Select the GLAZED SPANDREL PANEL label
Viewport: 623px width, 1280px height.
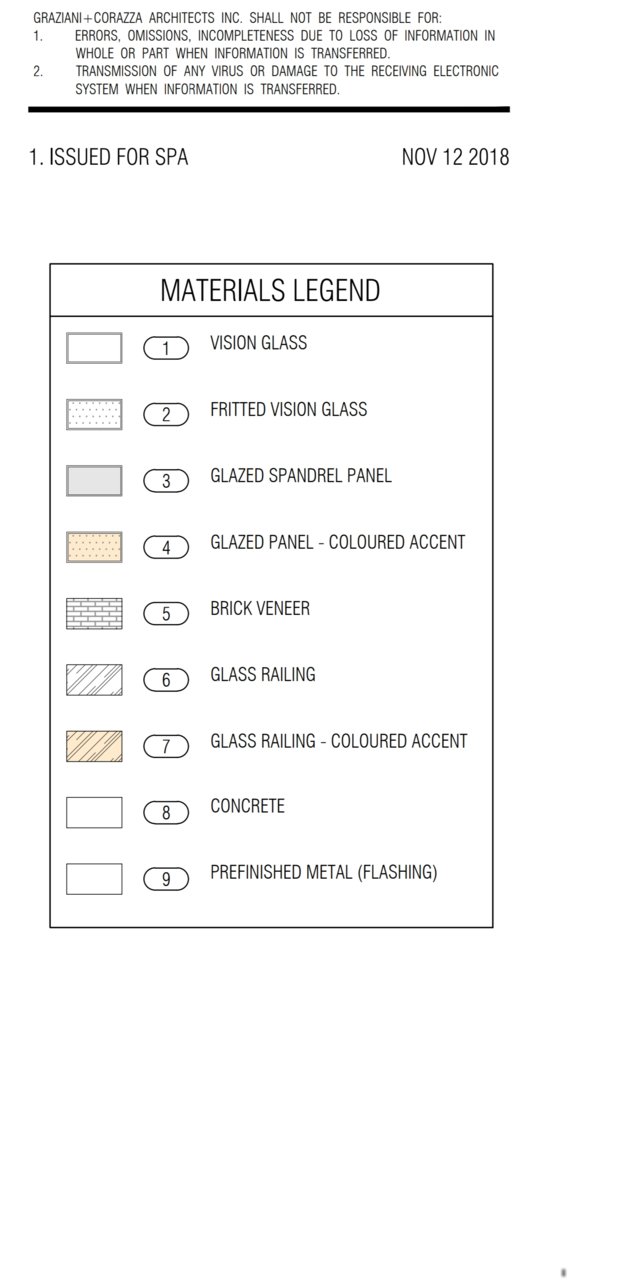[x=300, y=476]
